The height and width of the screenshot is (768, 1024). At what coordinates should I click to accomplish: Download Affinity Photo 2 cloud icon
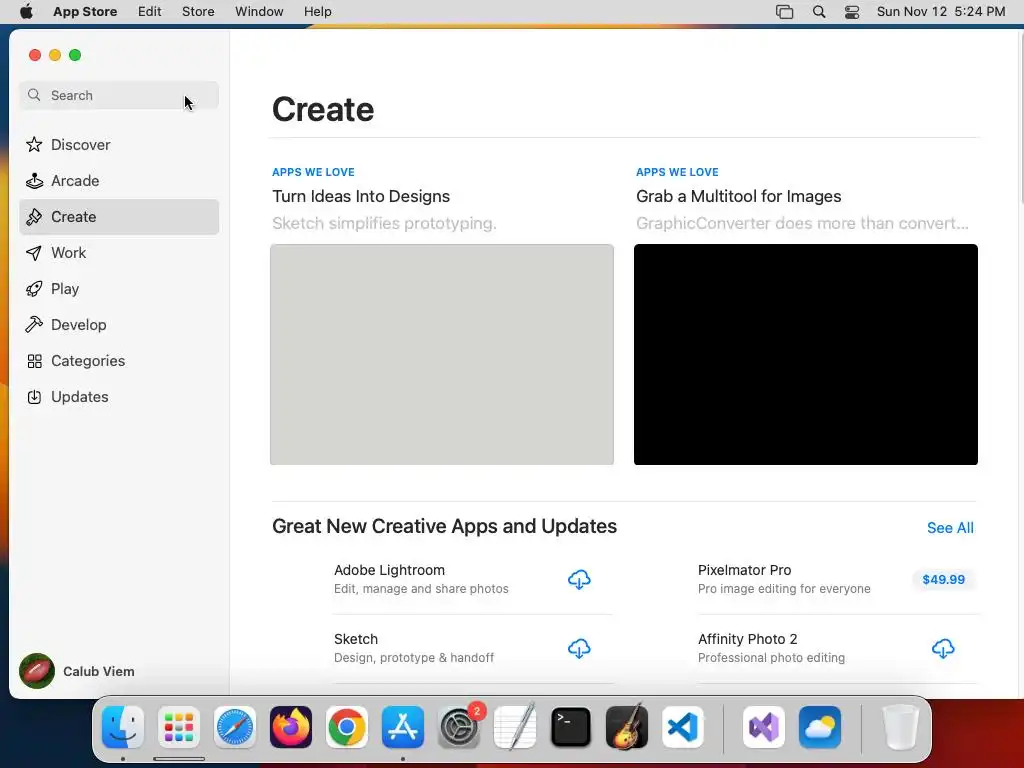(943, 648)
